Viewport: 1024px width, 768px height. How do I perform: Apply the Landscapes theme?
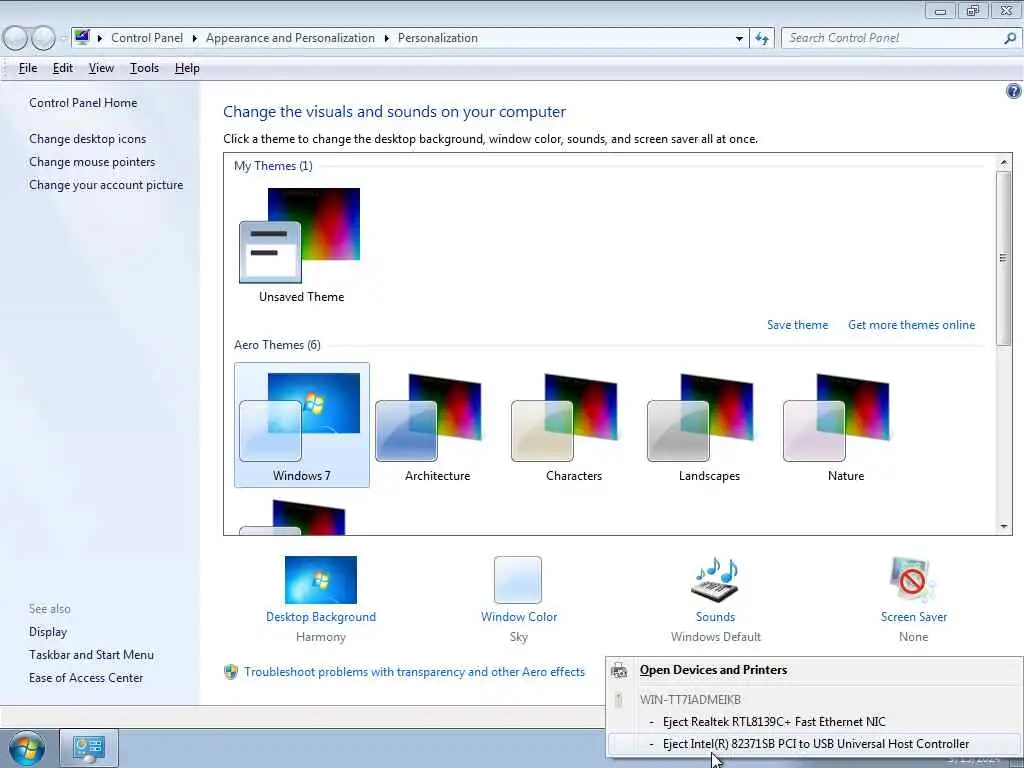[x=709, y=425]
